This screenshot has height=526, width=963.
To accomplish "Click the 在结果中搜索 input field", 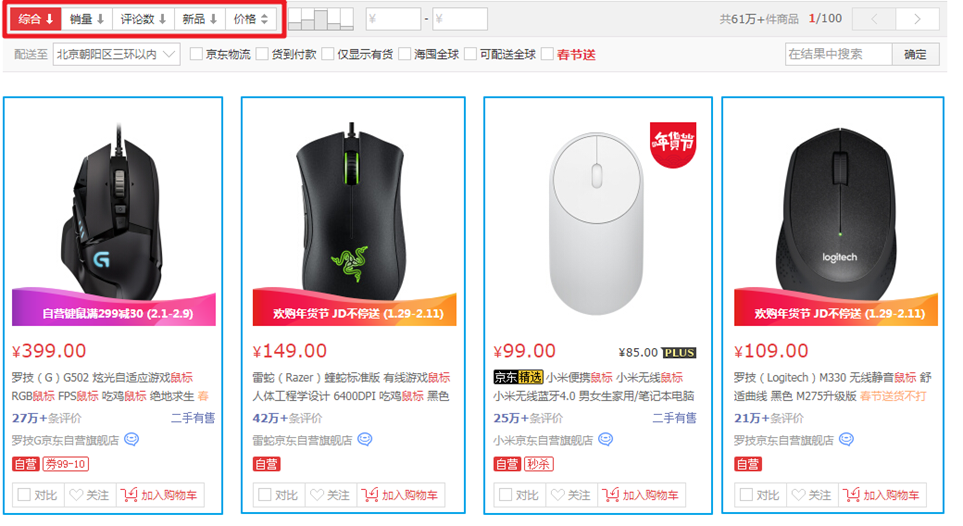I will (838, 55).
